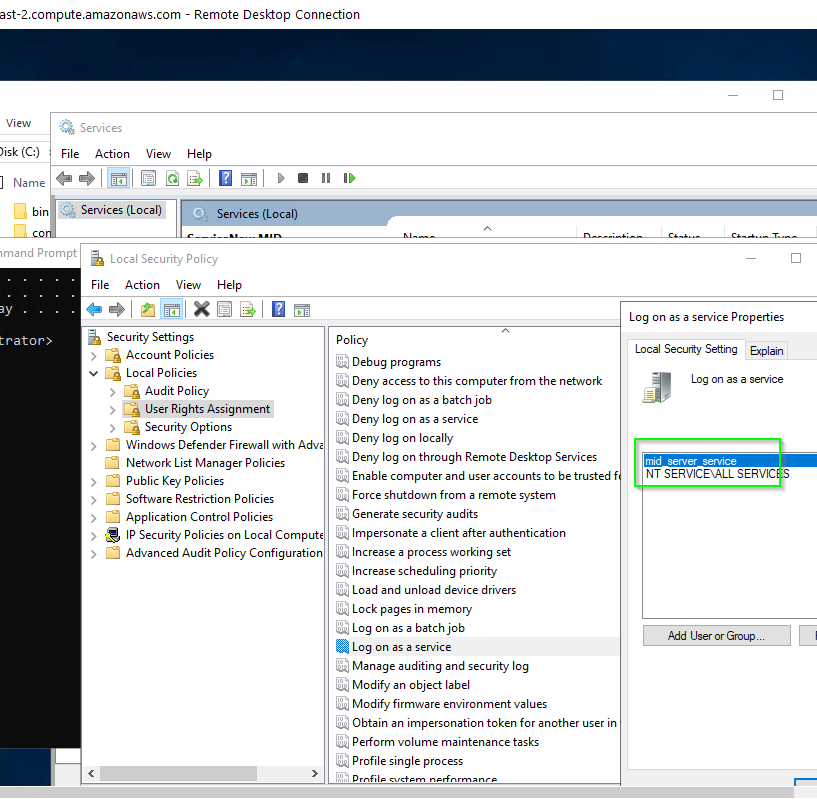
Task: Open View menu in Local Security Policy
Action: click(x=188, y=285)
